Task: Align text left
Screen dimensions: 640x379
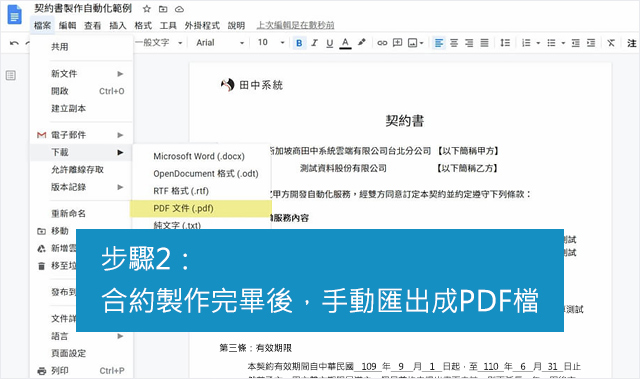Action: point(439,43)
